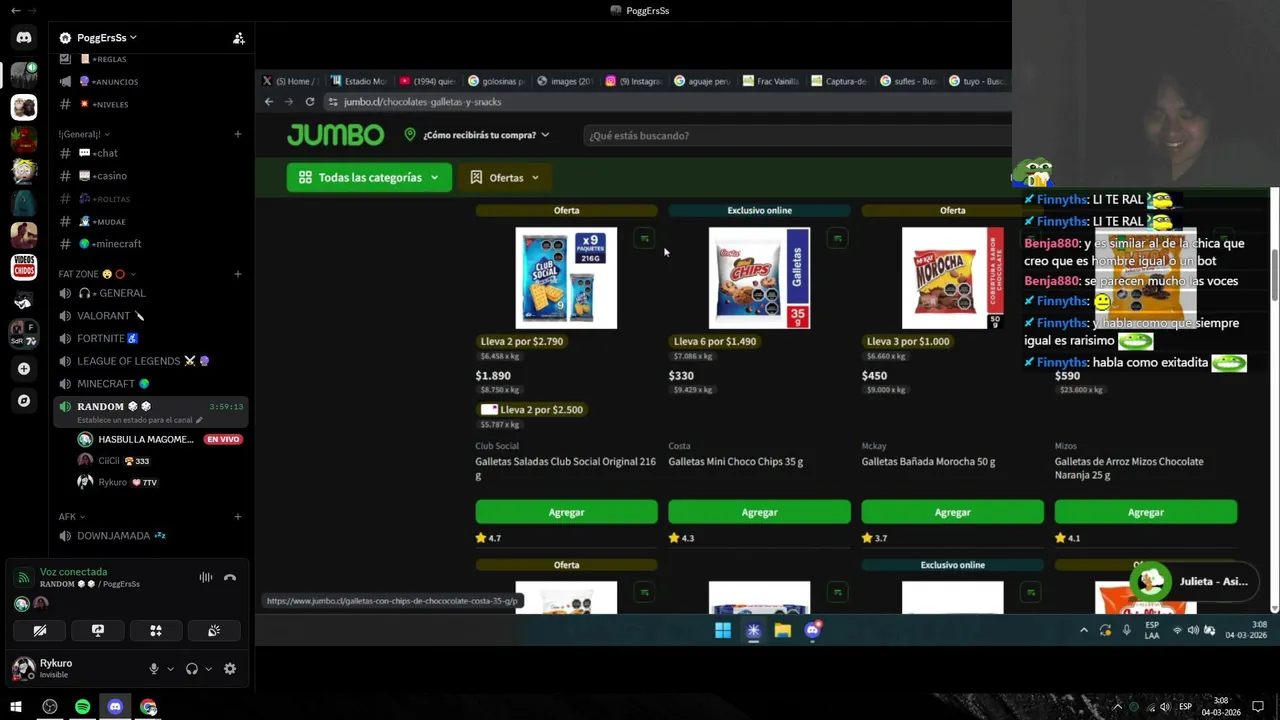Add Galletas Bañada Morocha with Agregar button

point(952,512)
